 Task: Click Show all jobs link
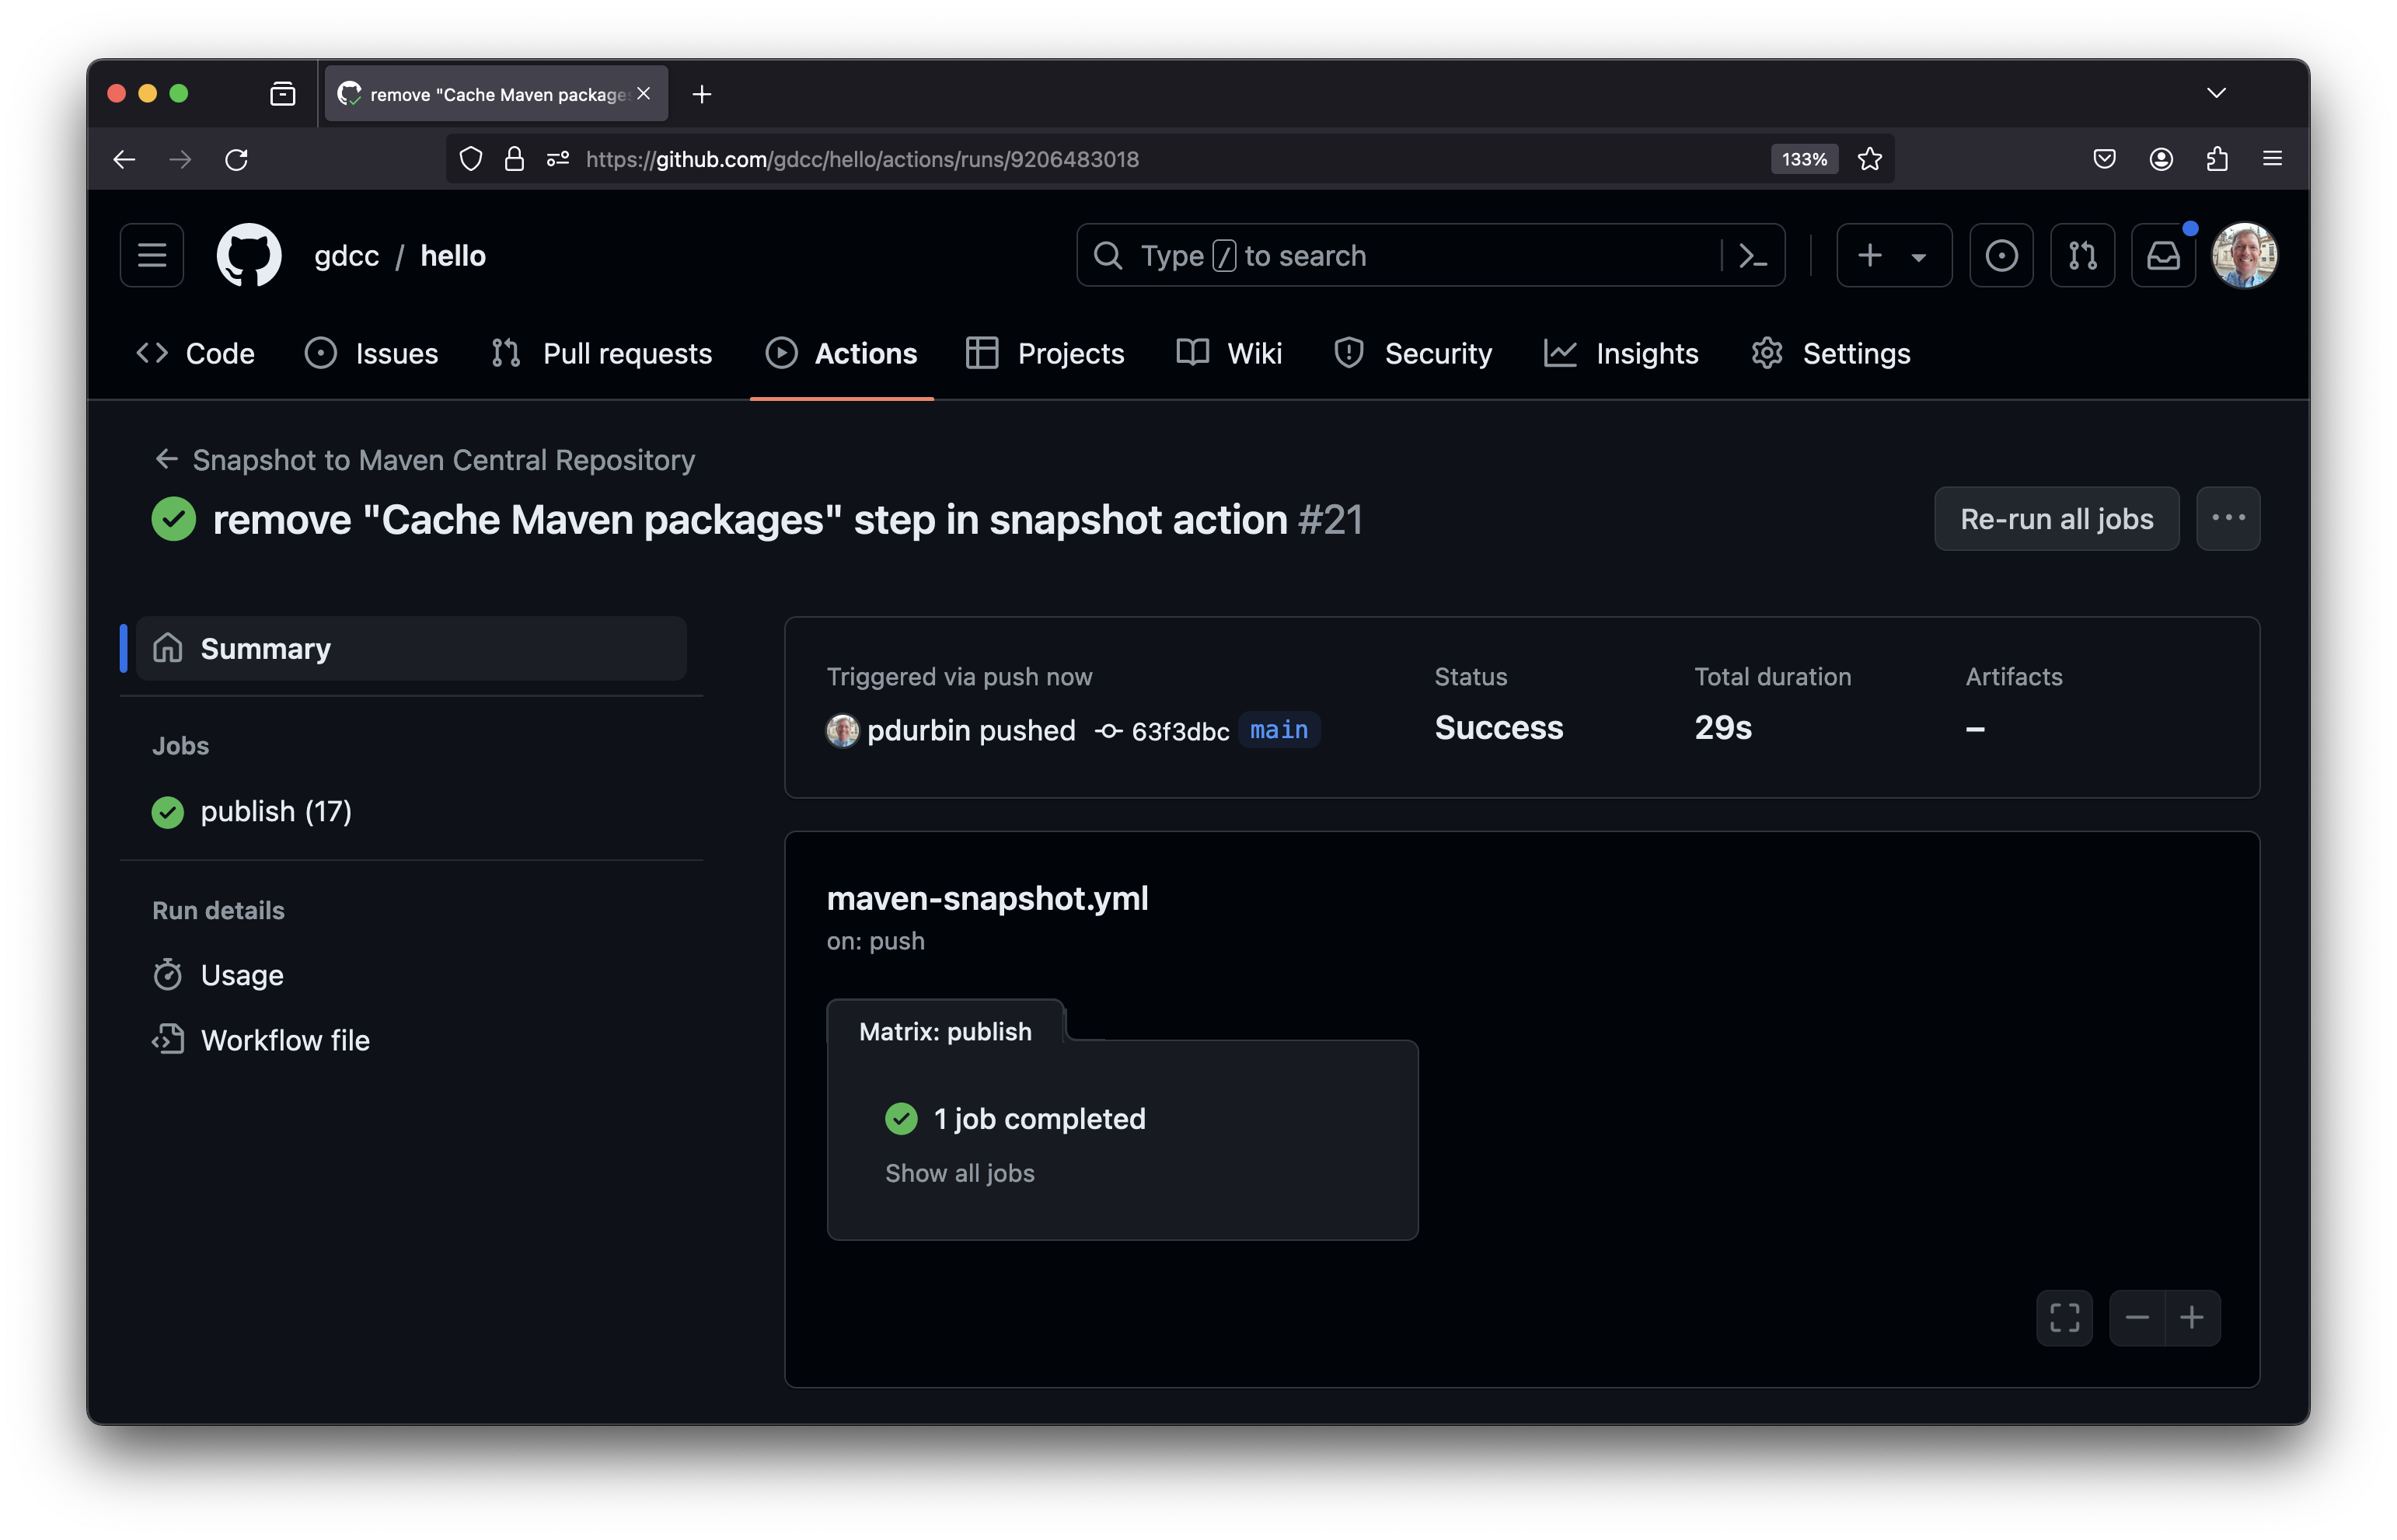pyautogui.click(x=959, y=1173)
